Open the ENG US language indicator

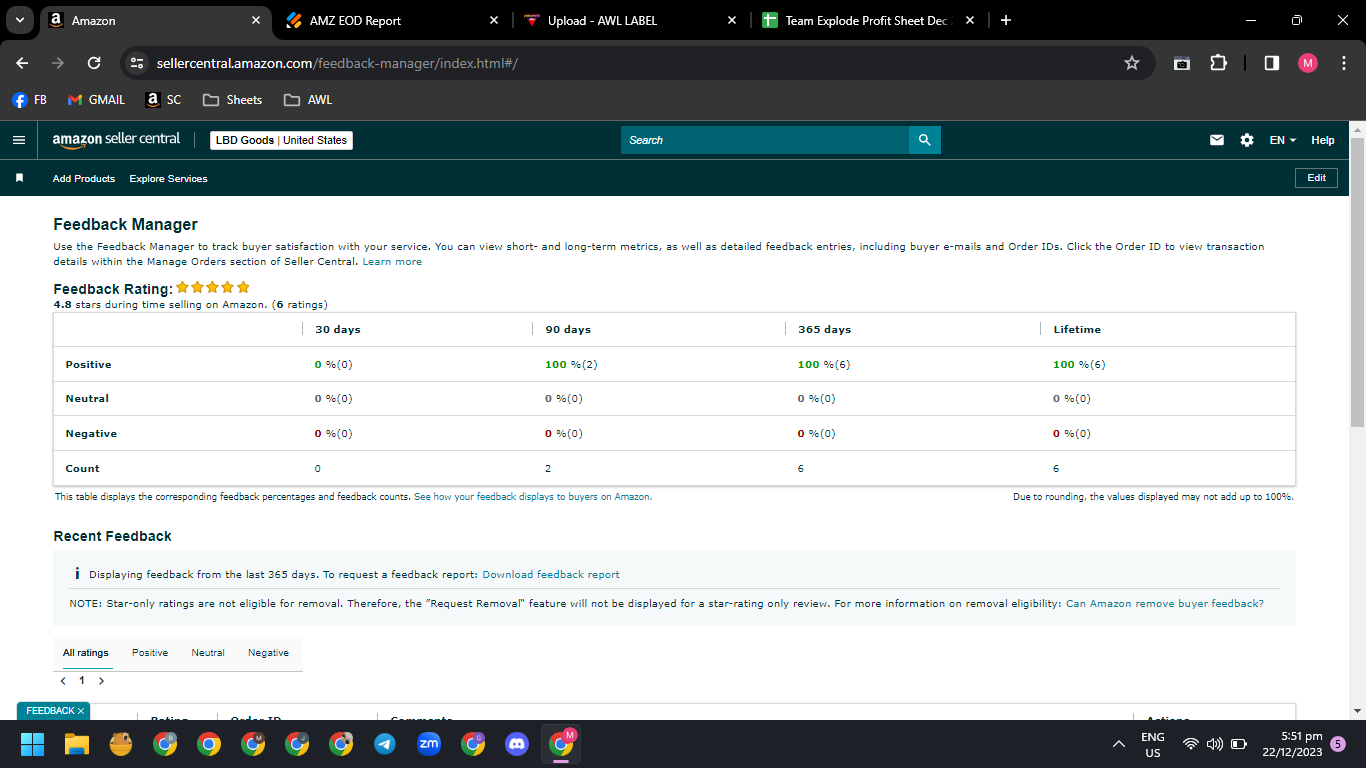tap(1153, 744)
